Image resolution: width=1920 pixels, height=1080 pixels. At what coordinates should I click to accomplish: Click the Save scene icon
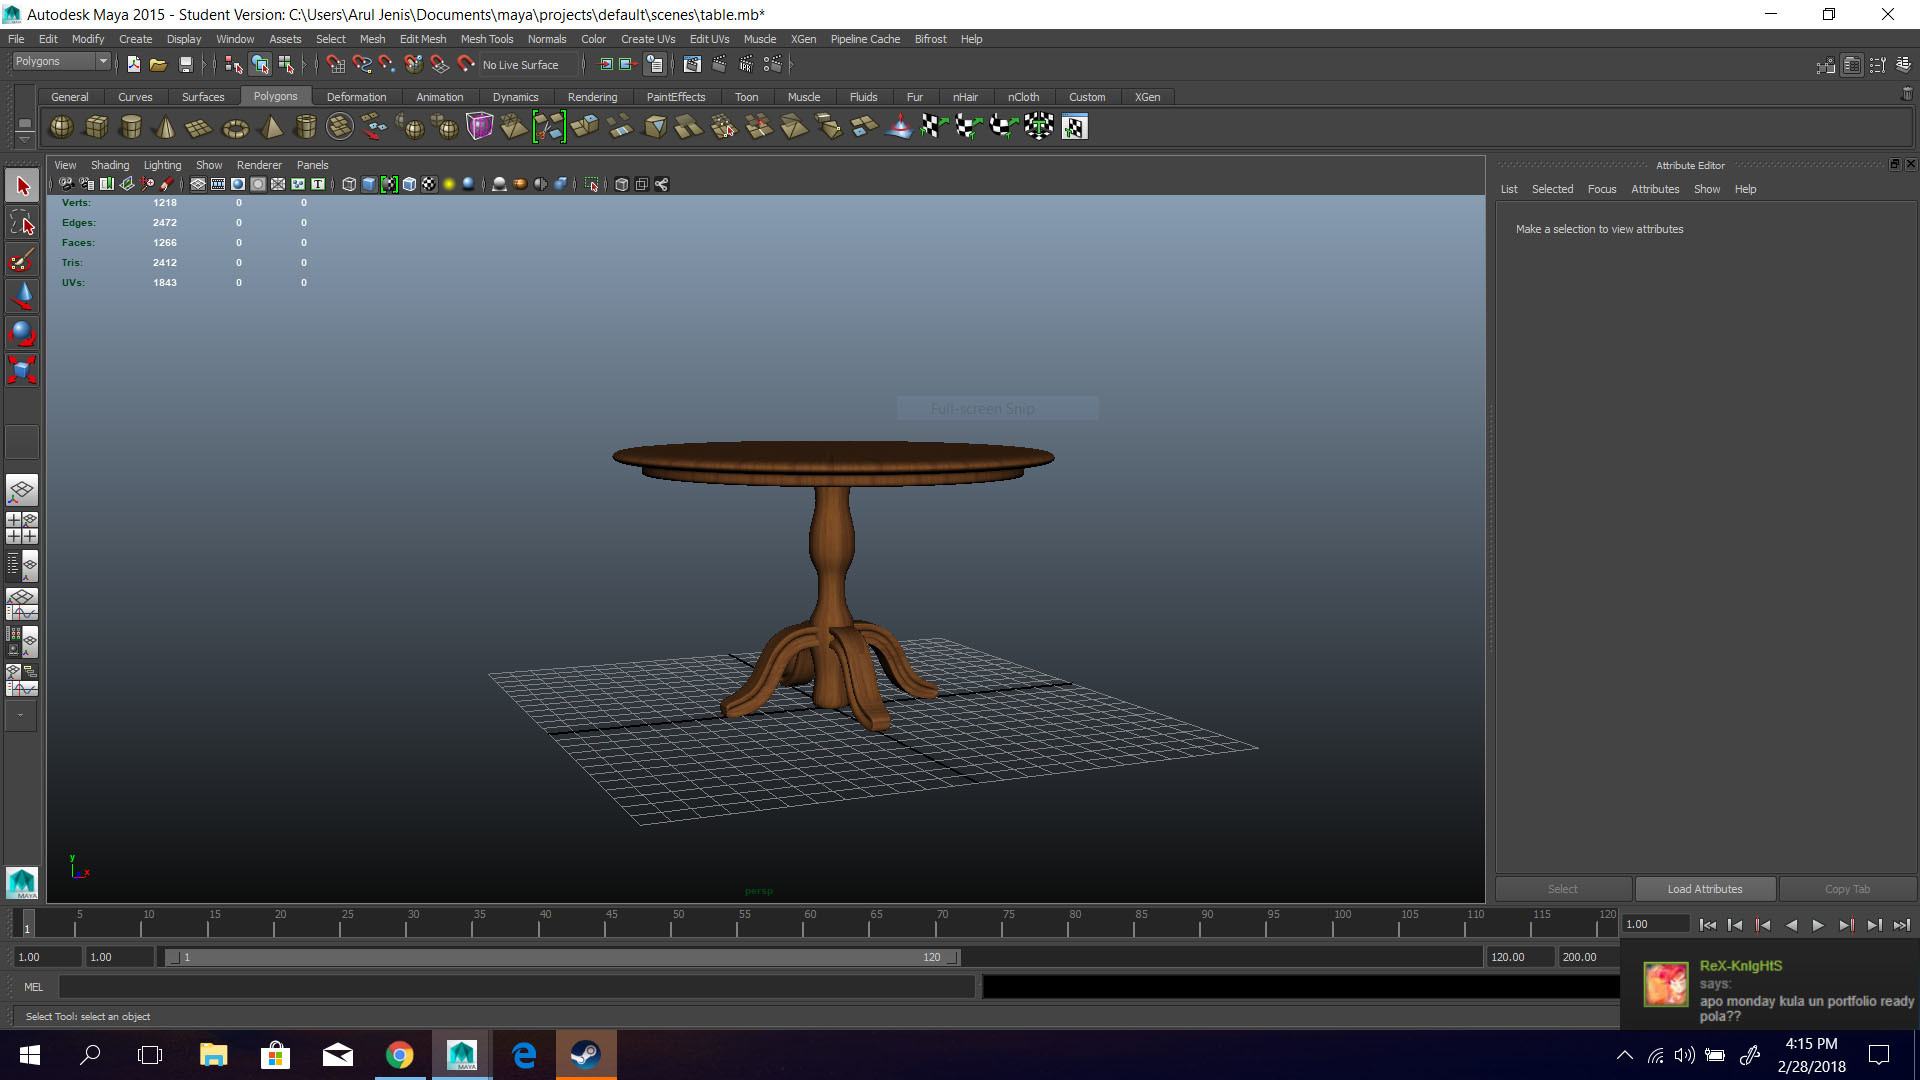(x=186, y=65)
